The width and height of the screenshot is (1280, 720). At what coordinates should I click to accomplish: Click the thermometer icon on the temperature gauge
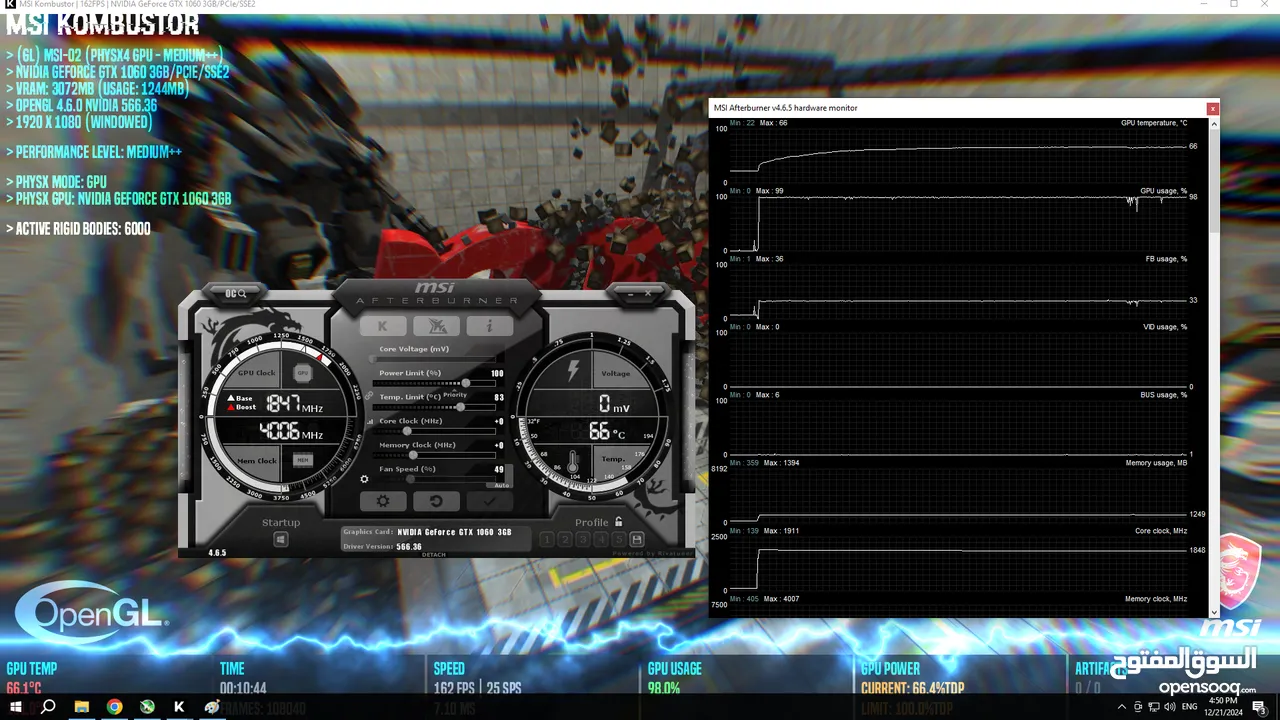(573, 462)
